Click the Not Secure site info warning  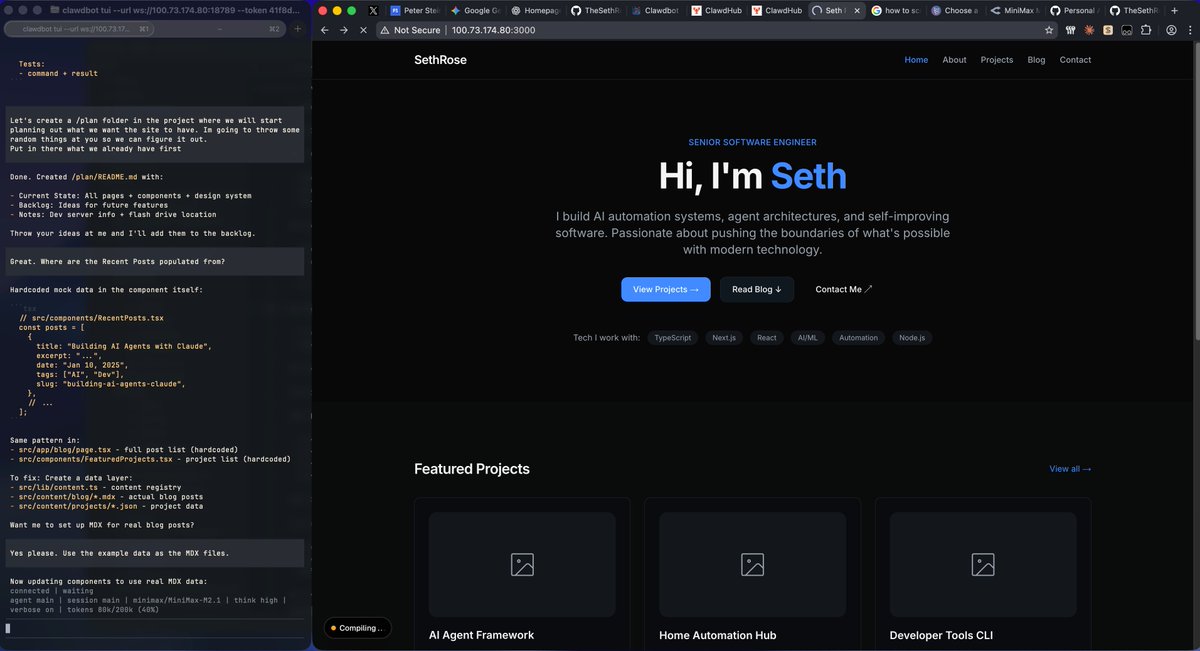[410, 30]
